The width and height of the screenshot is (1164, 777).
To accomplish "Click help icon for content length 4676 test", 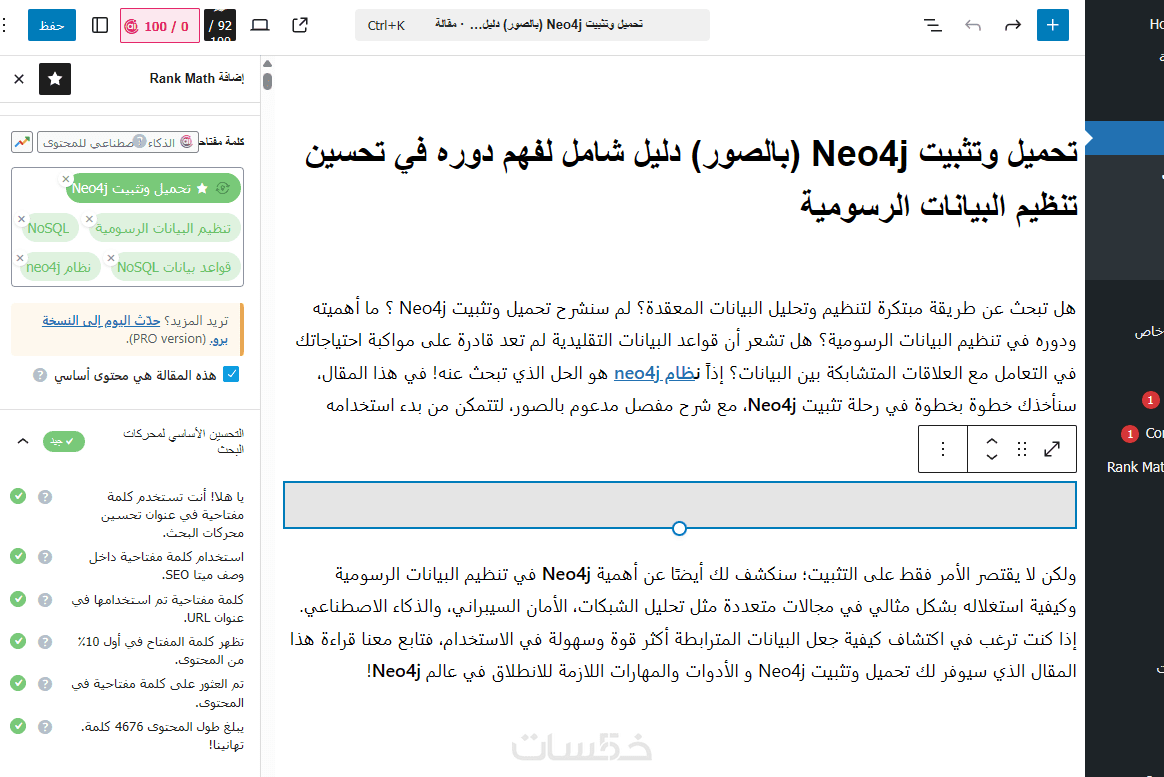I will (x=45, y=727).
